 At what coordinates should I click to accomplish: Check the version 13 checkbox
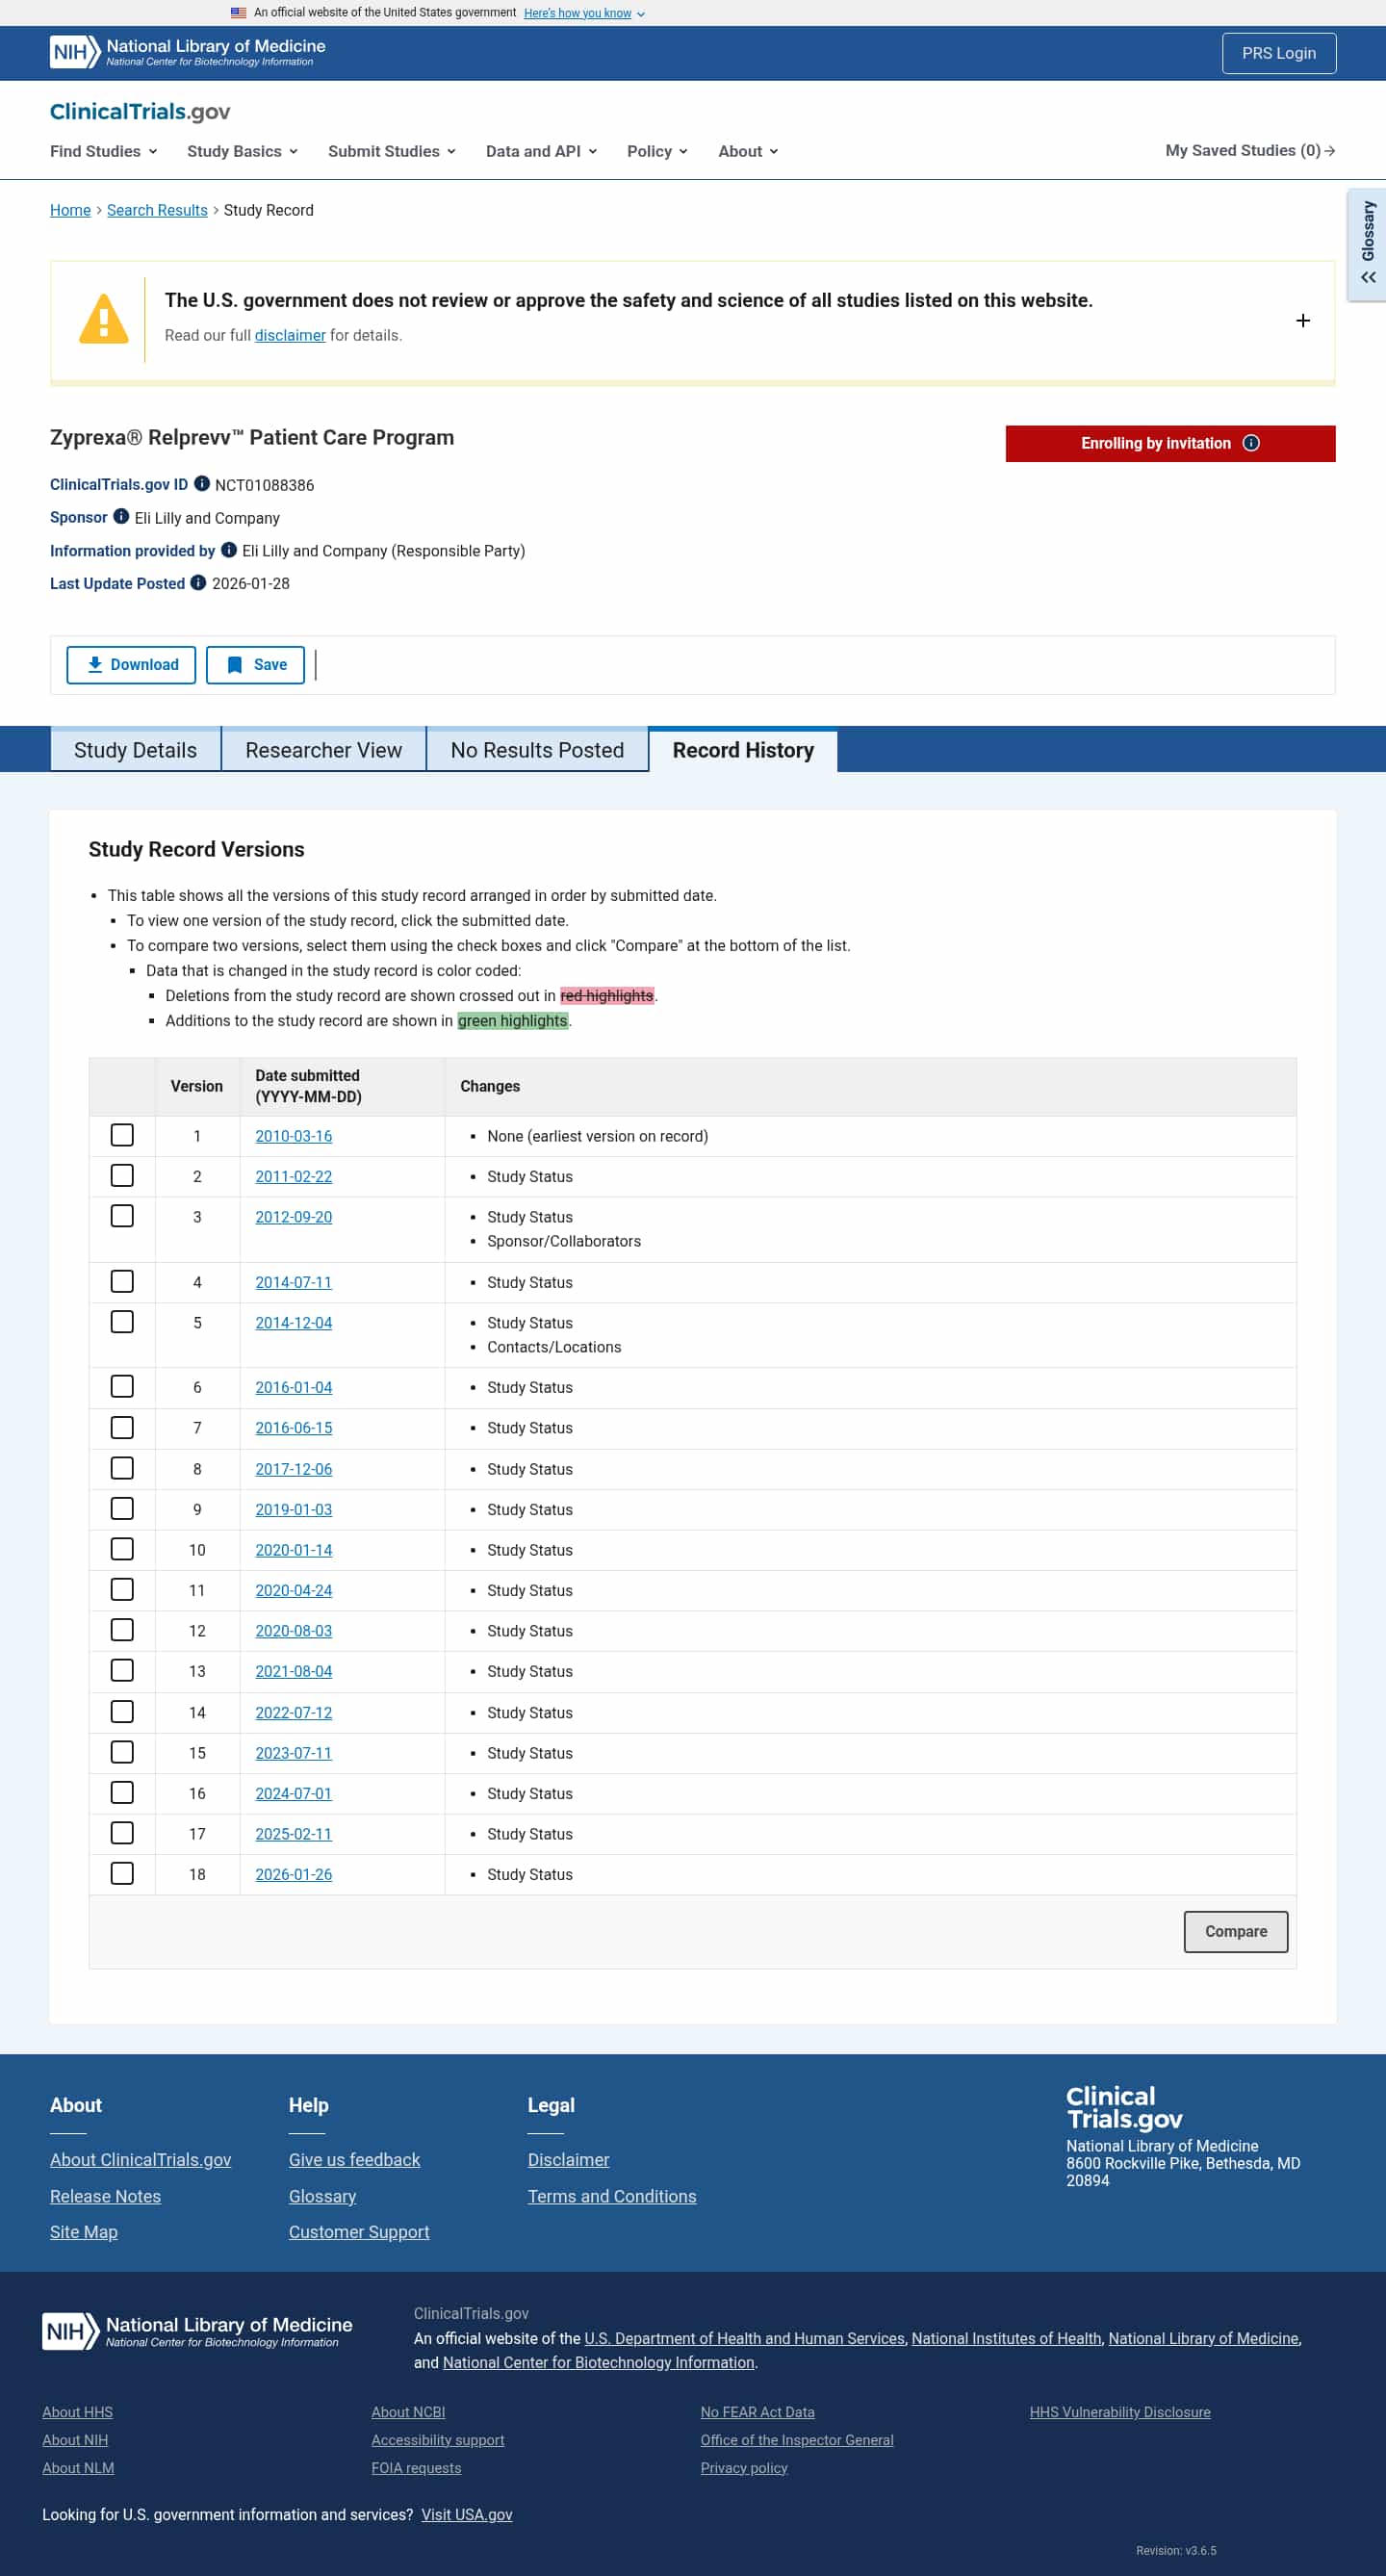122,1670
